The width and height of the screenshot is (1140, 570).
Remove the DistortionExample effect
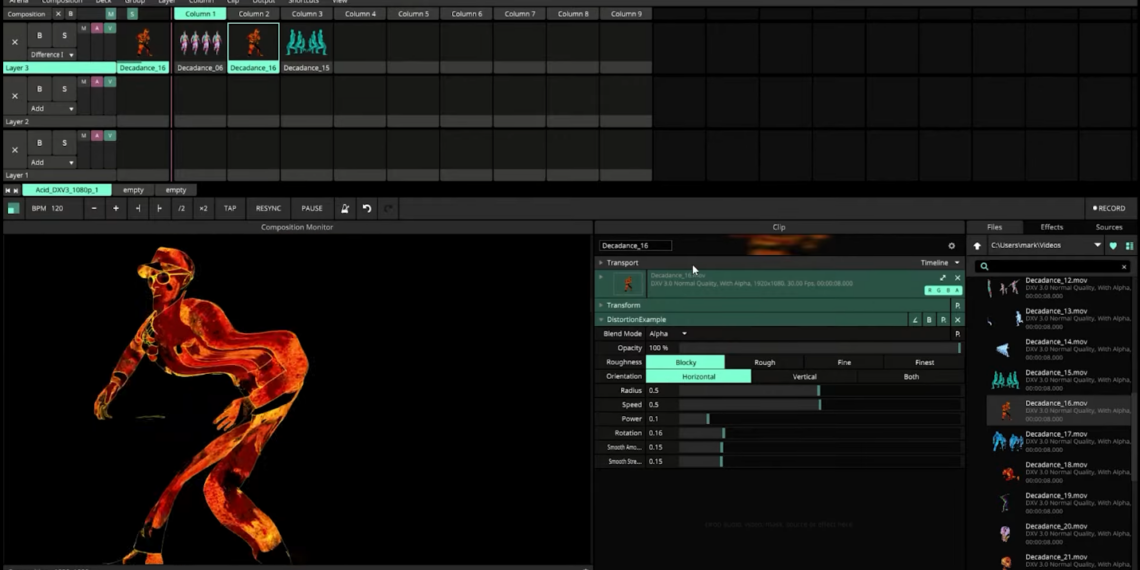click(957, 320)
